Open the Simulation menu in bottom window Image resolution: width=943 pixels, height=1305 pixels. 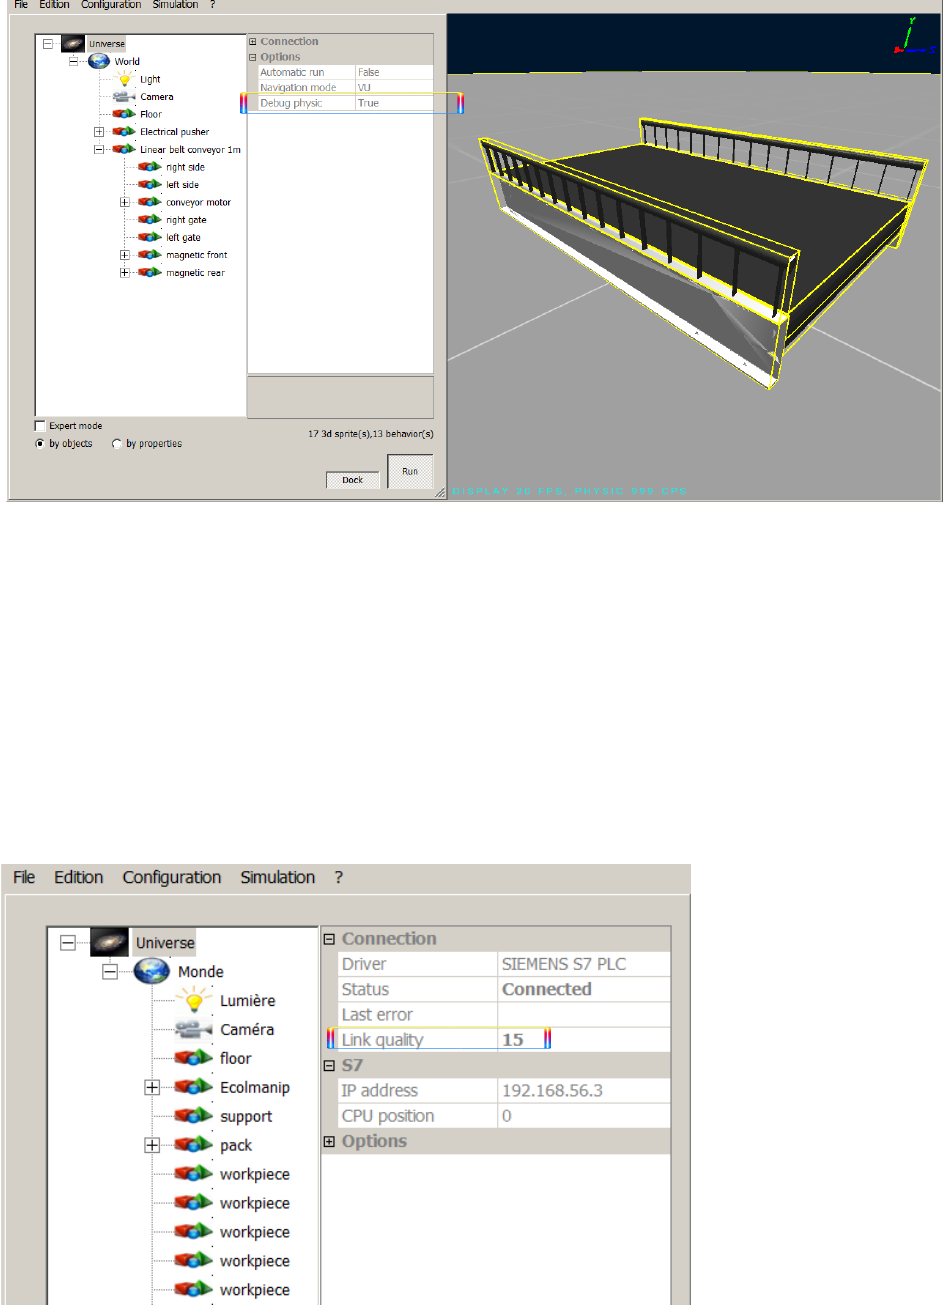click(x=278, y=877)
